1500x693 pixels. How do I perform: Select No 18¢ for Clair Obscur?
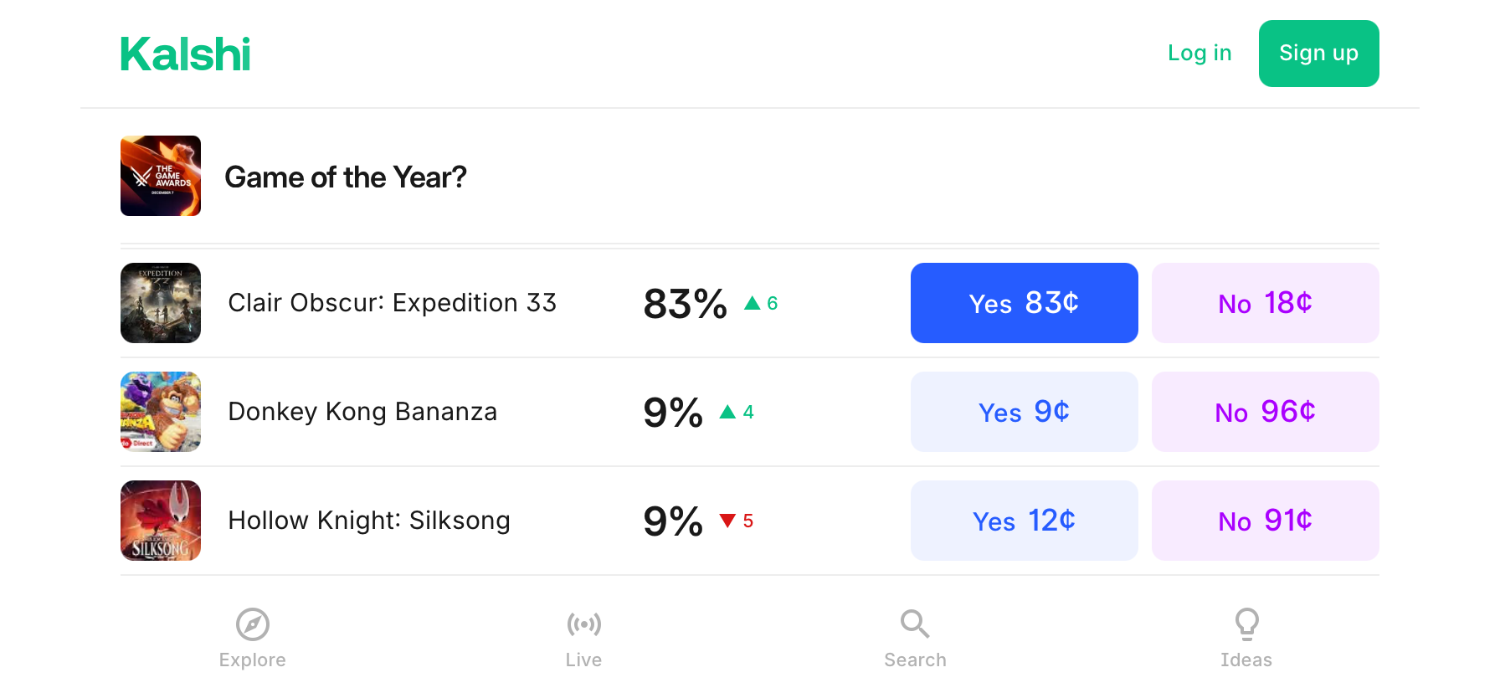point(1266,303)
